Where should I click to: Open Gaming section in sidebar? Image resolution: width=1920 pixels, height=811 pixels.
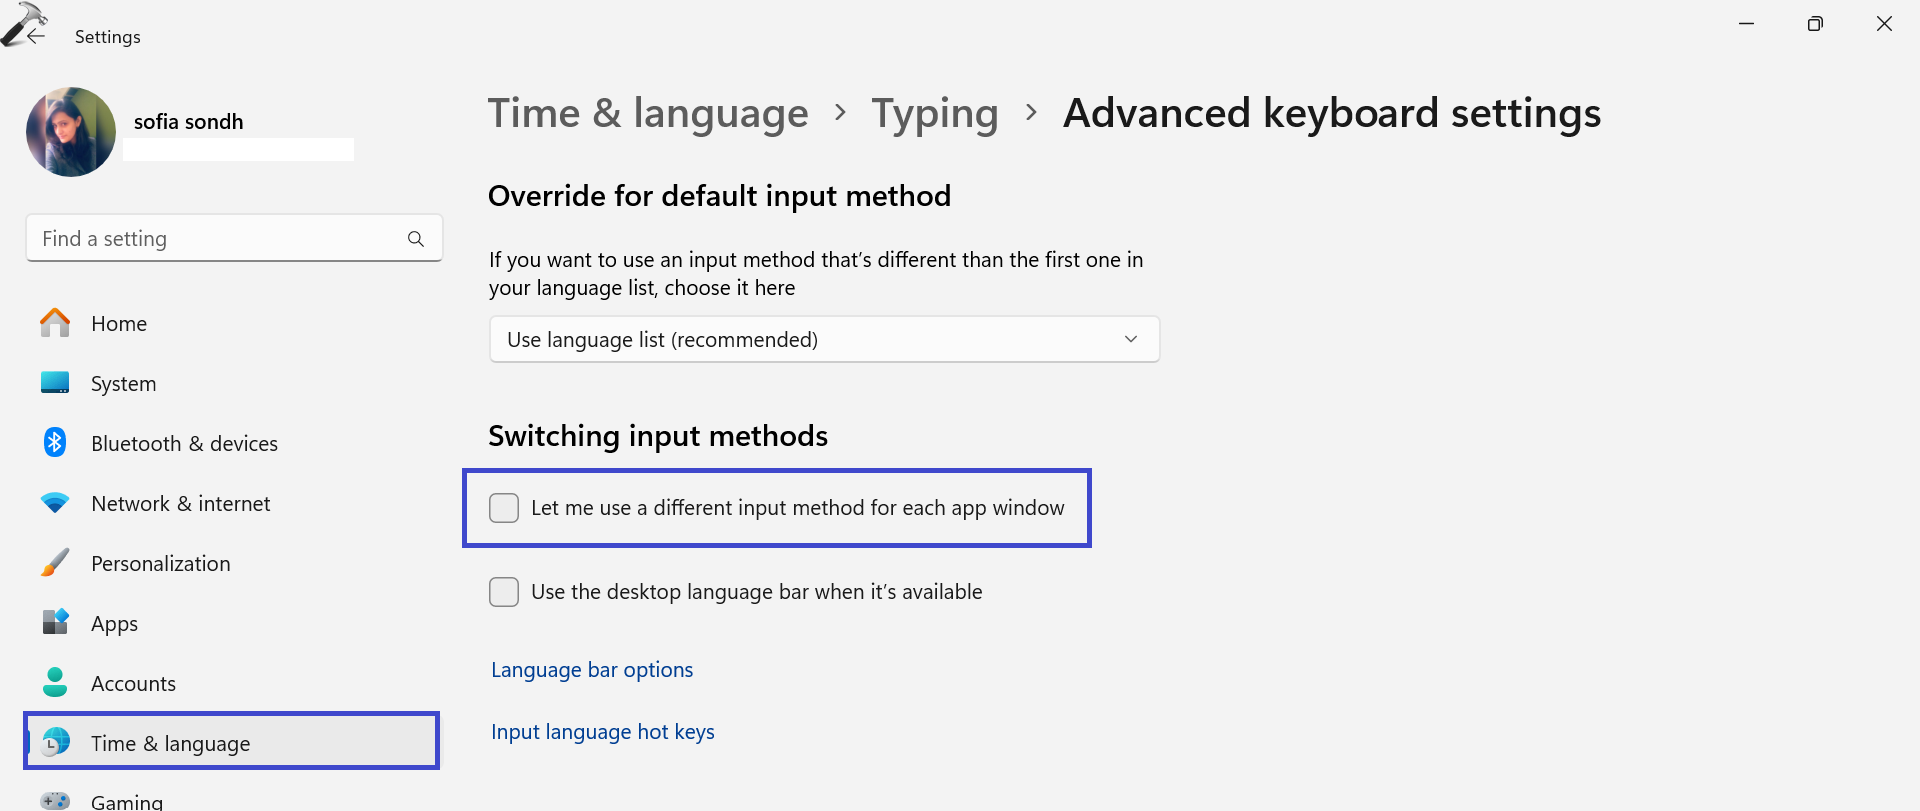[x=126, y=801]
